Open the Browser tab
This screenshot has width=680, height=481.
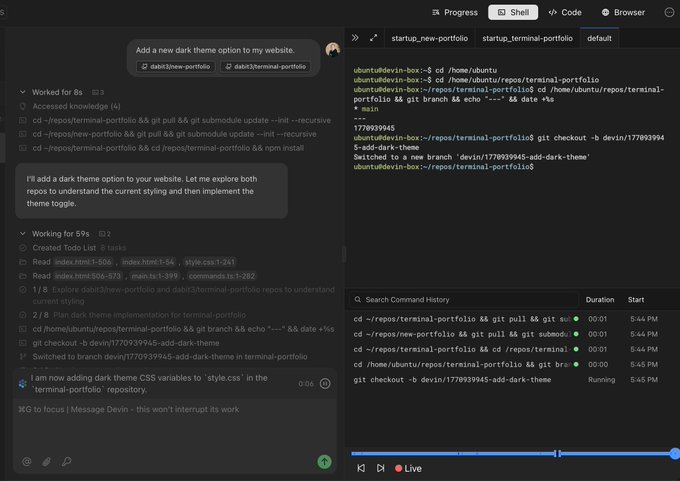pyautogui.click(x=623, y=12)
